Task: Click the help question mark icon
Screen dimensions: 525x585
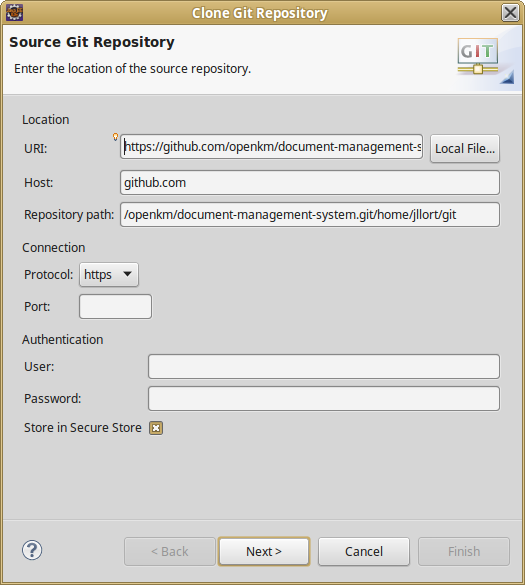Action: point(32,550)
